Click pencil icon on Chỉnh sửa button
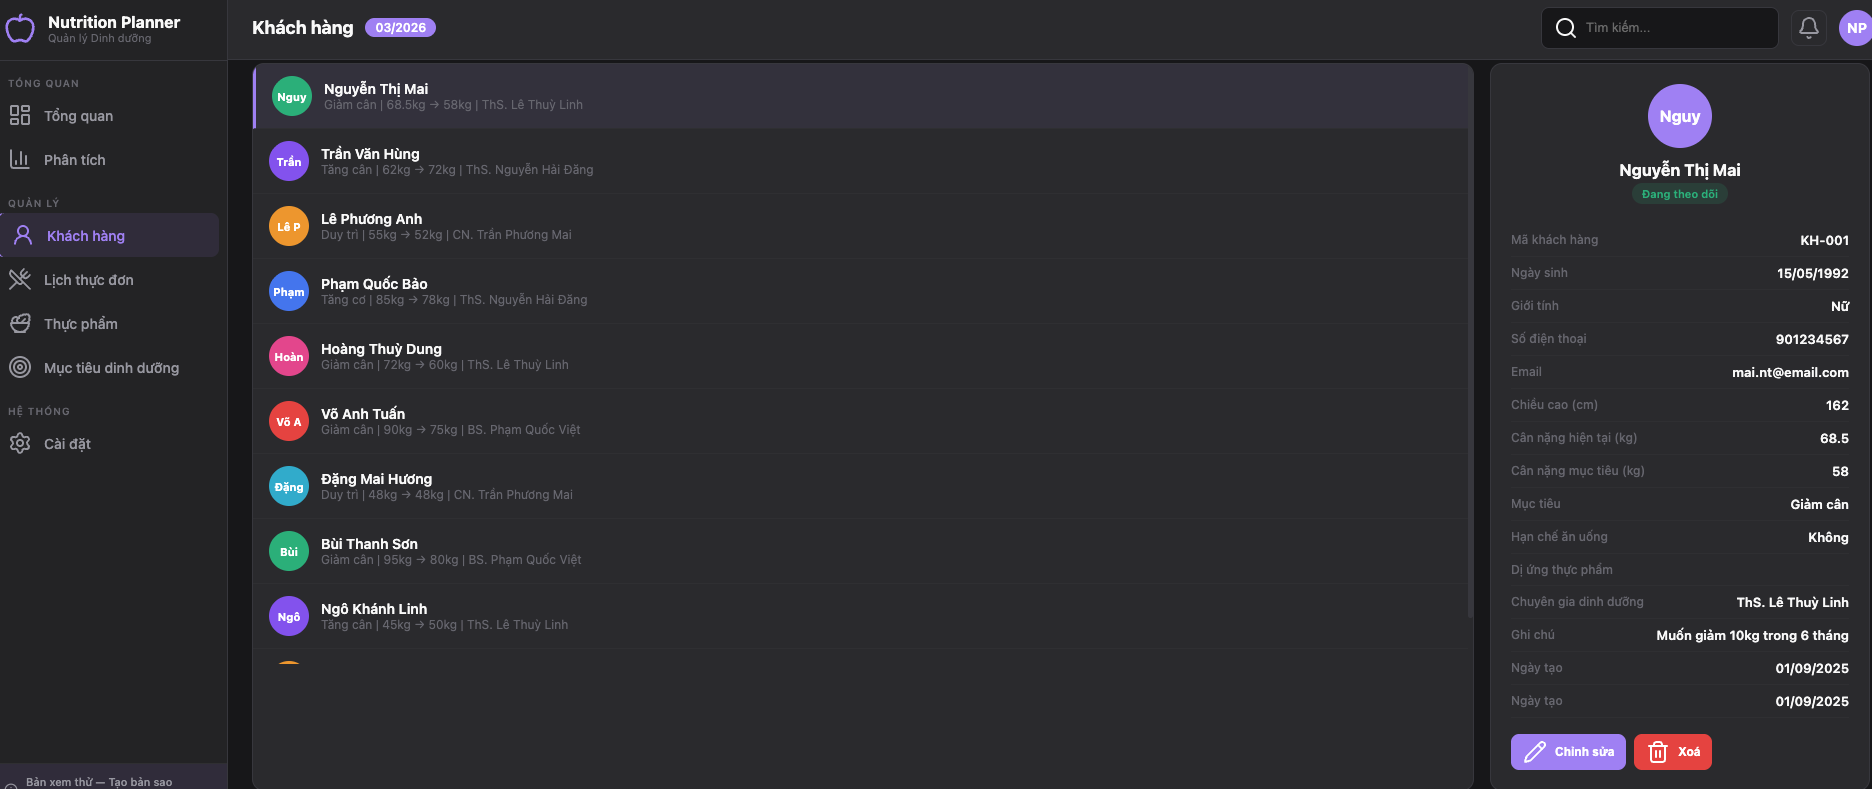The height and width of the screenshot is (789, 1872). point(1535,752)
